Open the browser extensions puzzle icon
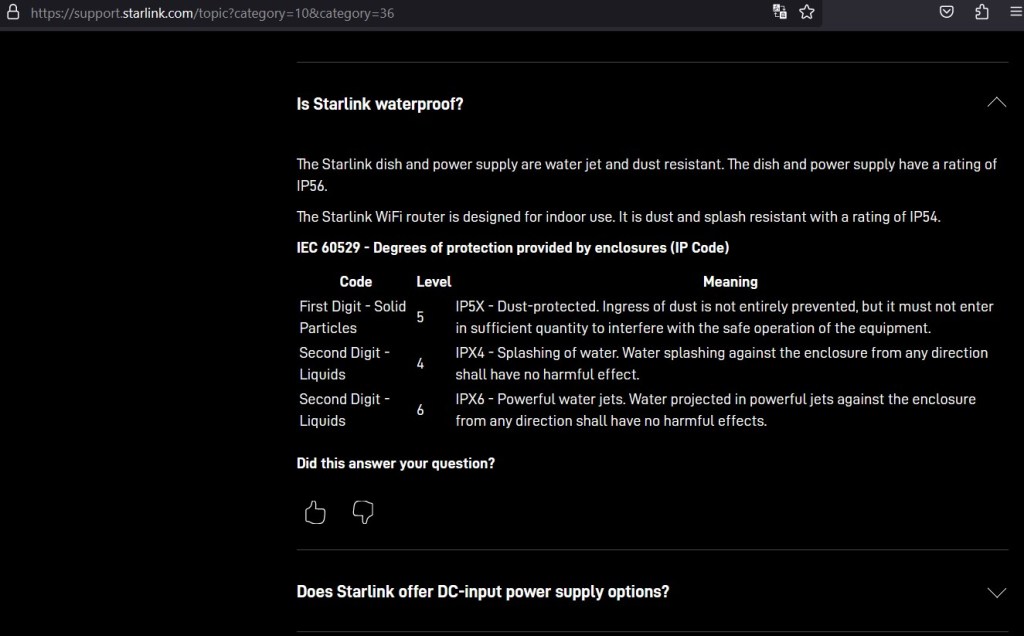This screenshot has width=1024, height=636. point(981,12)
